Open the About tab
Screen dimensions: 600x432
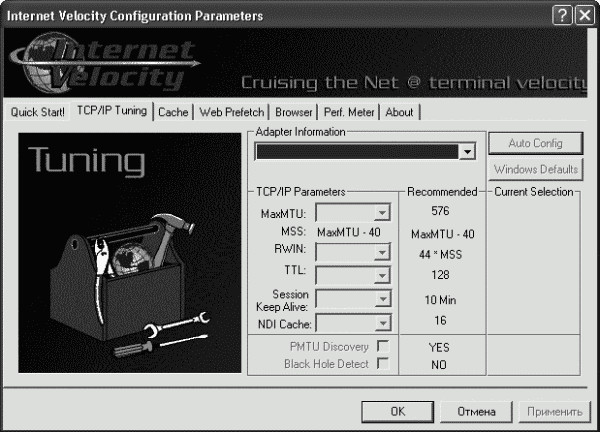(x=399, y=112)
